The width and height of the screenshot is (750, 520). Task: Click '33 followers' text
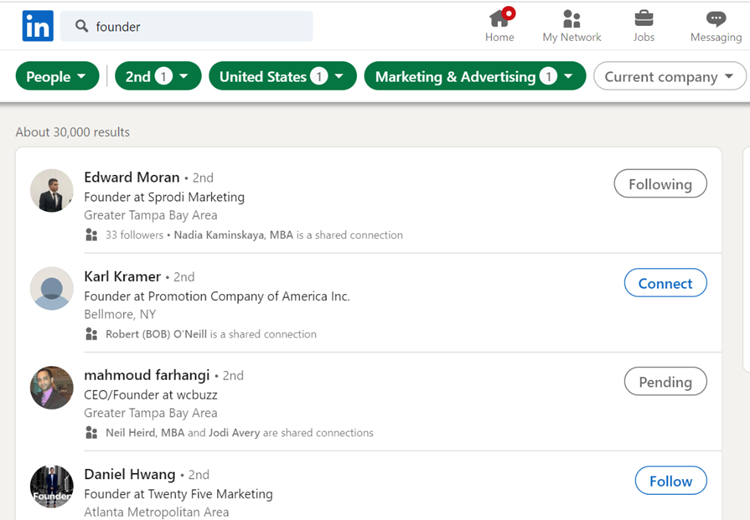pyautogui.click(x=134, y=235)
